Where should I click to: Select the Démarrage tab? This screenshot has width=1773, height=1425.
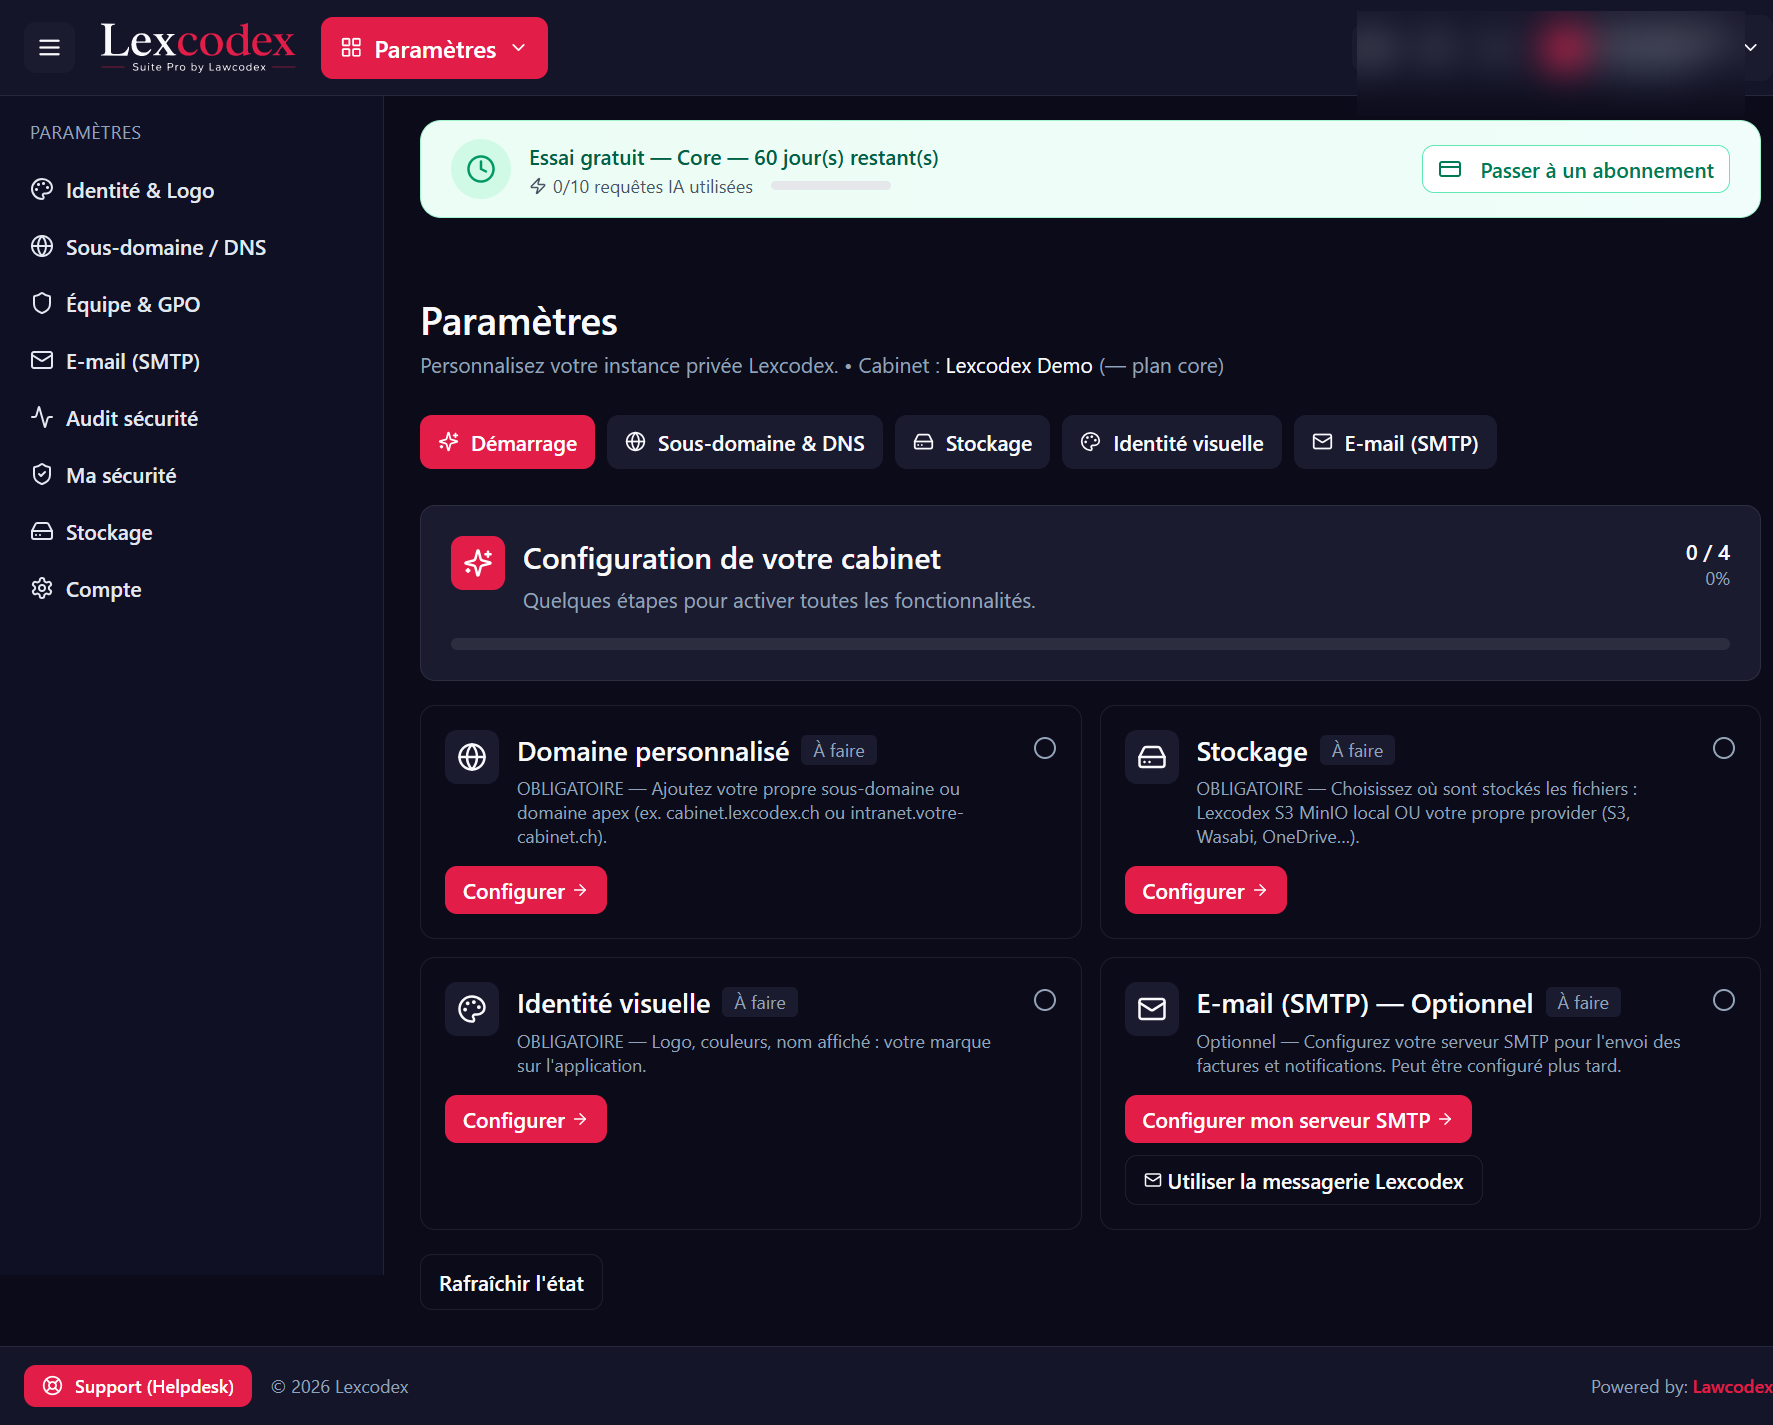[507, 442]
